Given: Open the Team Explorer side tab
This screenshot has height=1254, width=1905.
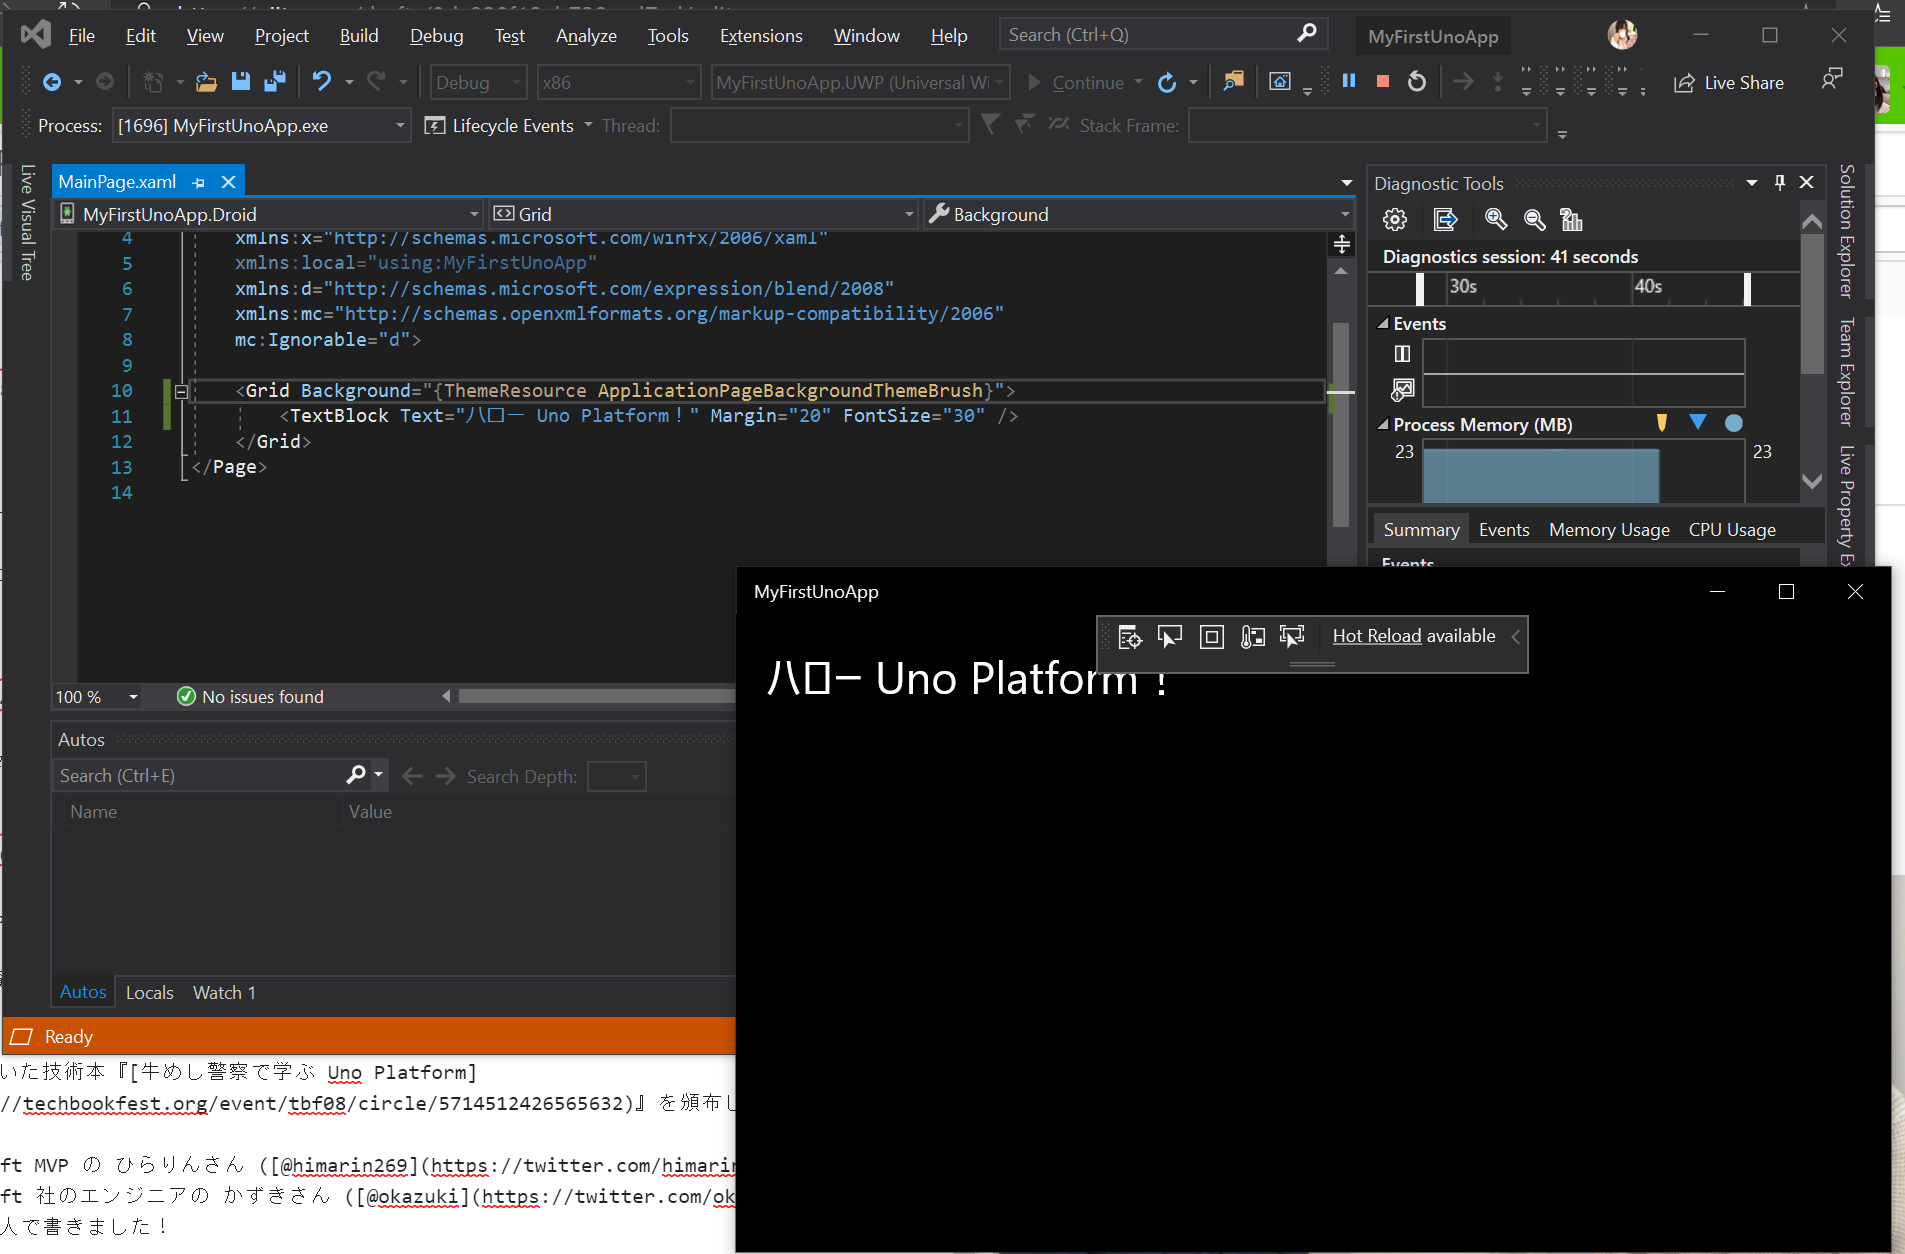Looking at the screenshot, I should [1847, 372].
